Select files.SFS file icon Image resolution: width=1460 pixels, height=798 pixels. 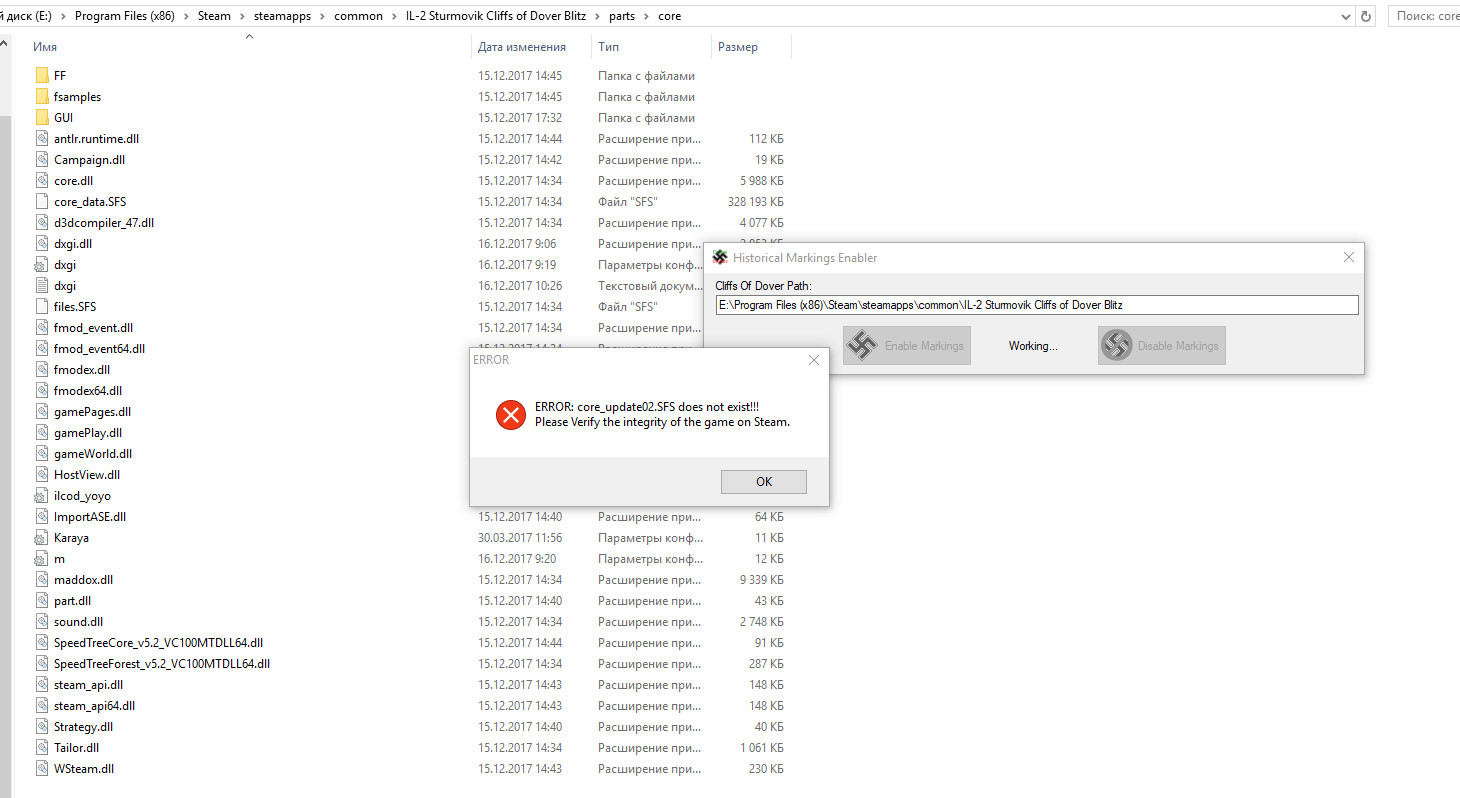coord(41,307)
